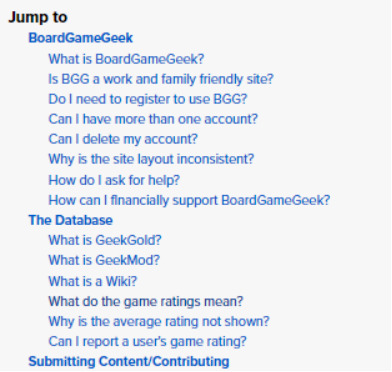Go to 'Do I need to register to use BGG?'
This screenshot has height=372, width=392.
click(x=148, y=99)
